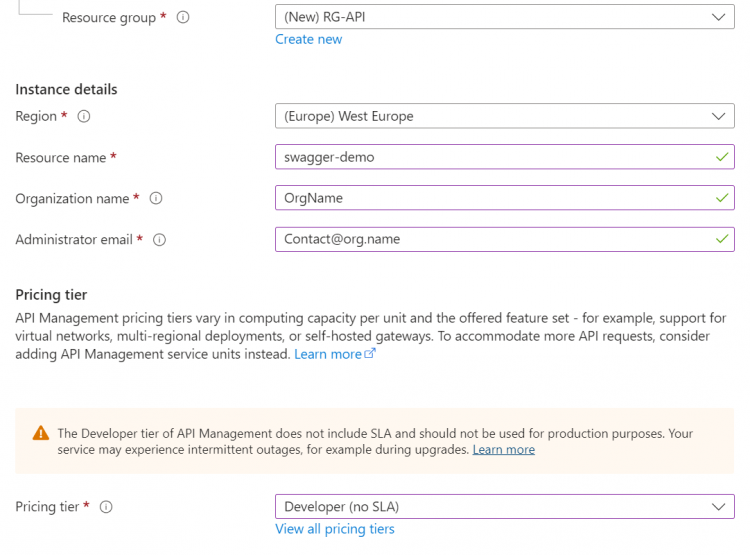
Task: Click the Pricing tier info icon
Action: coord(106,507)
